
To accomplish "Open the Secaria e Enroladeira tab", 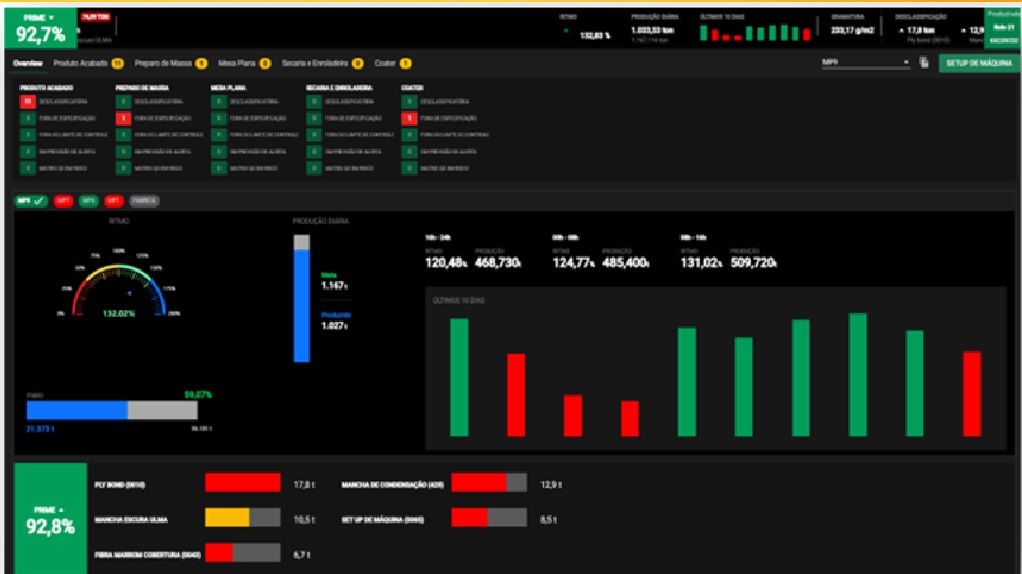I will click(315, 63).
